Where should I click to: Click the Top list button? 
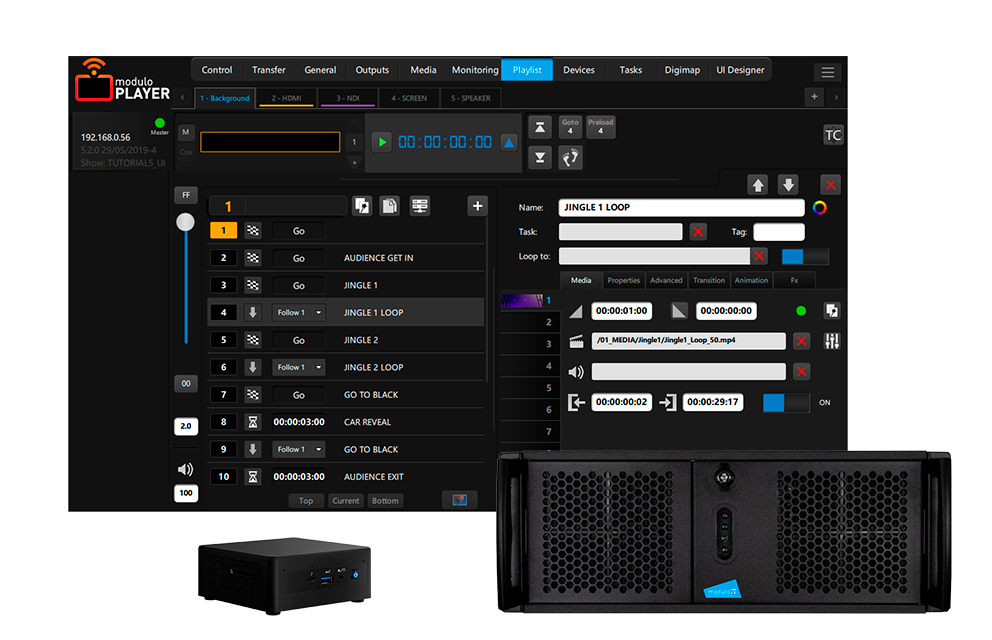coord(306,501)
